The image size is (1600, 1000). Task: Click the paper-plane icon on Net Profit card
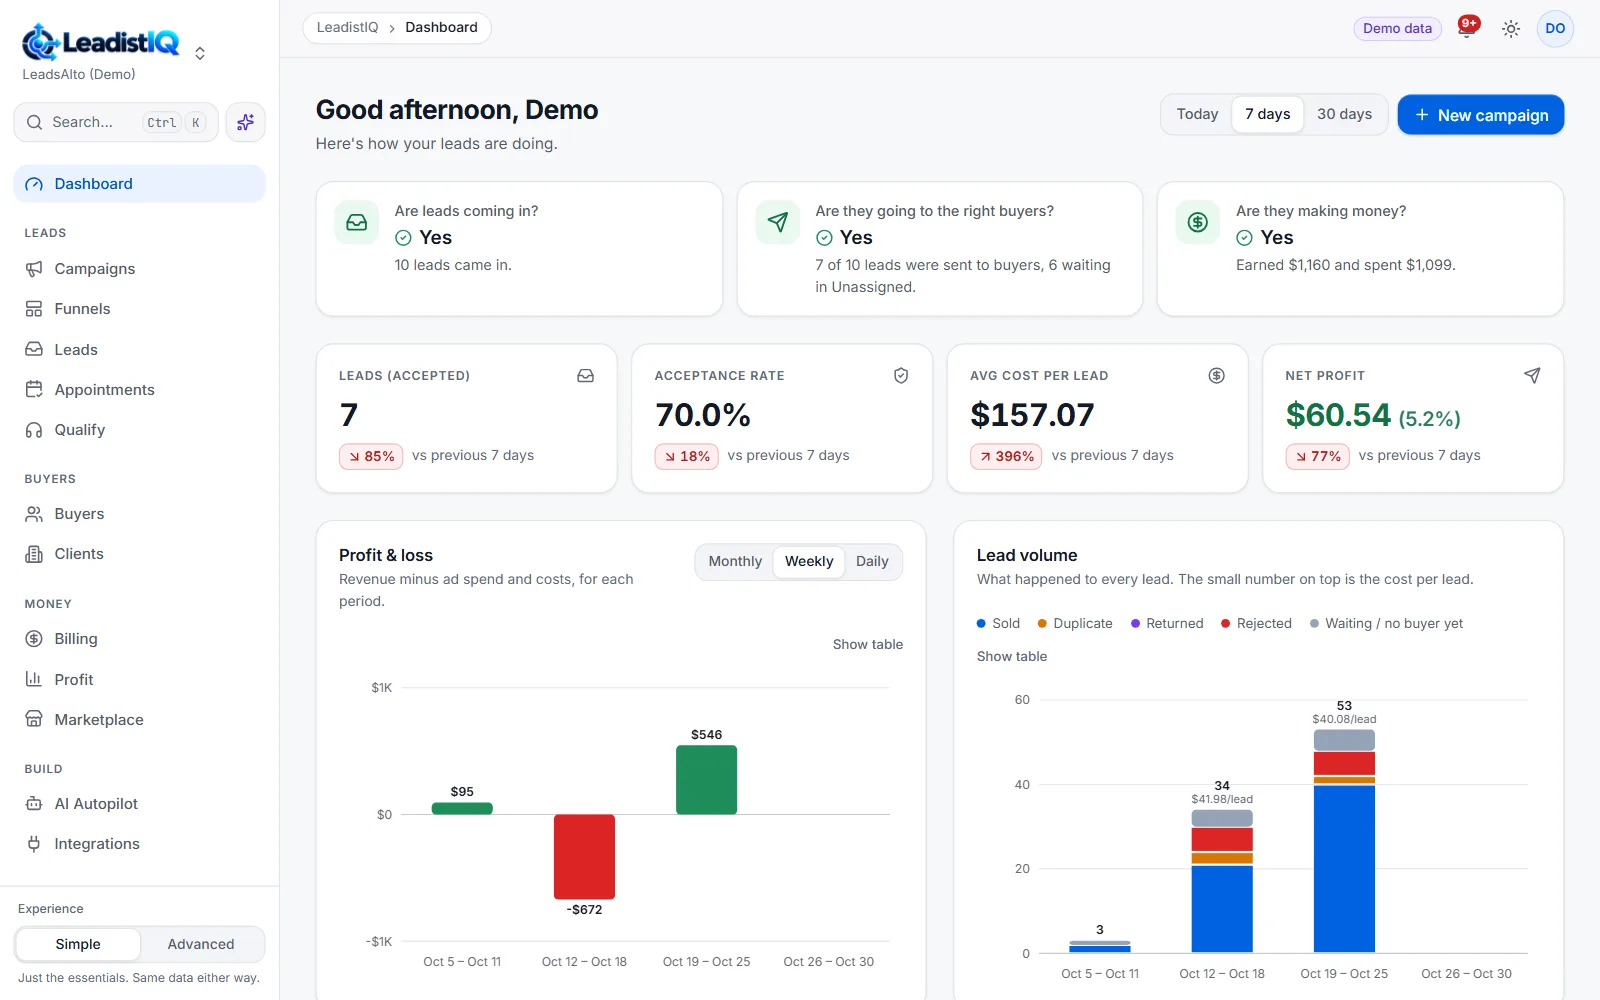[x=1532, y=376]
